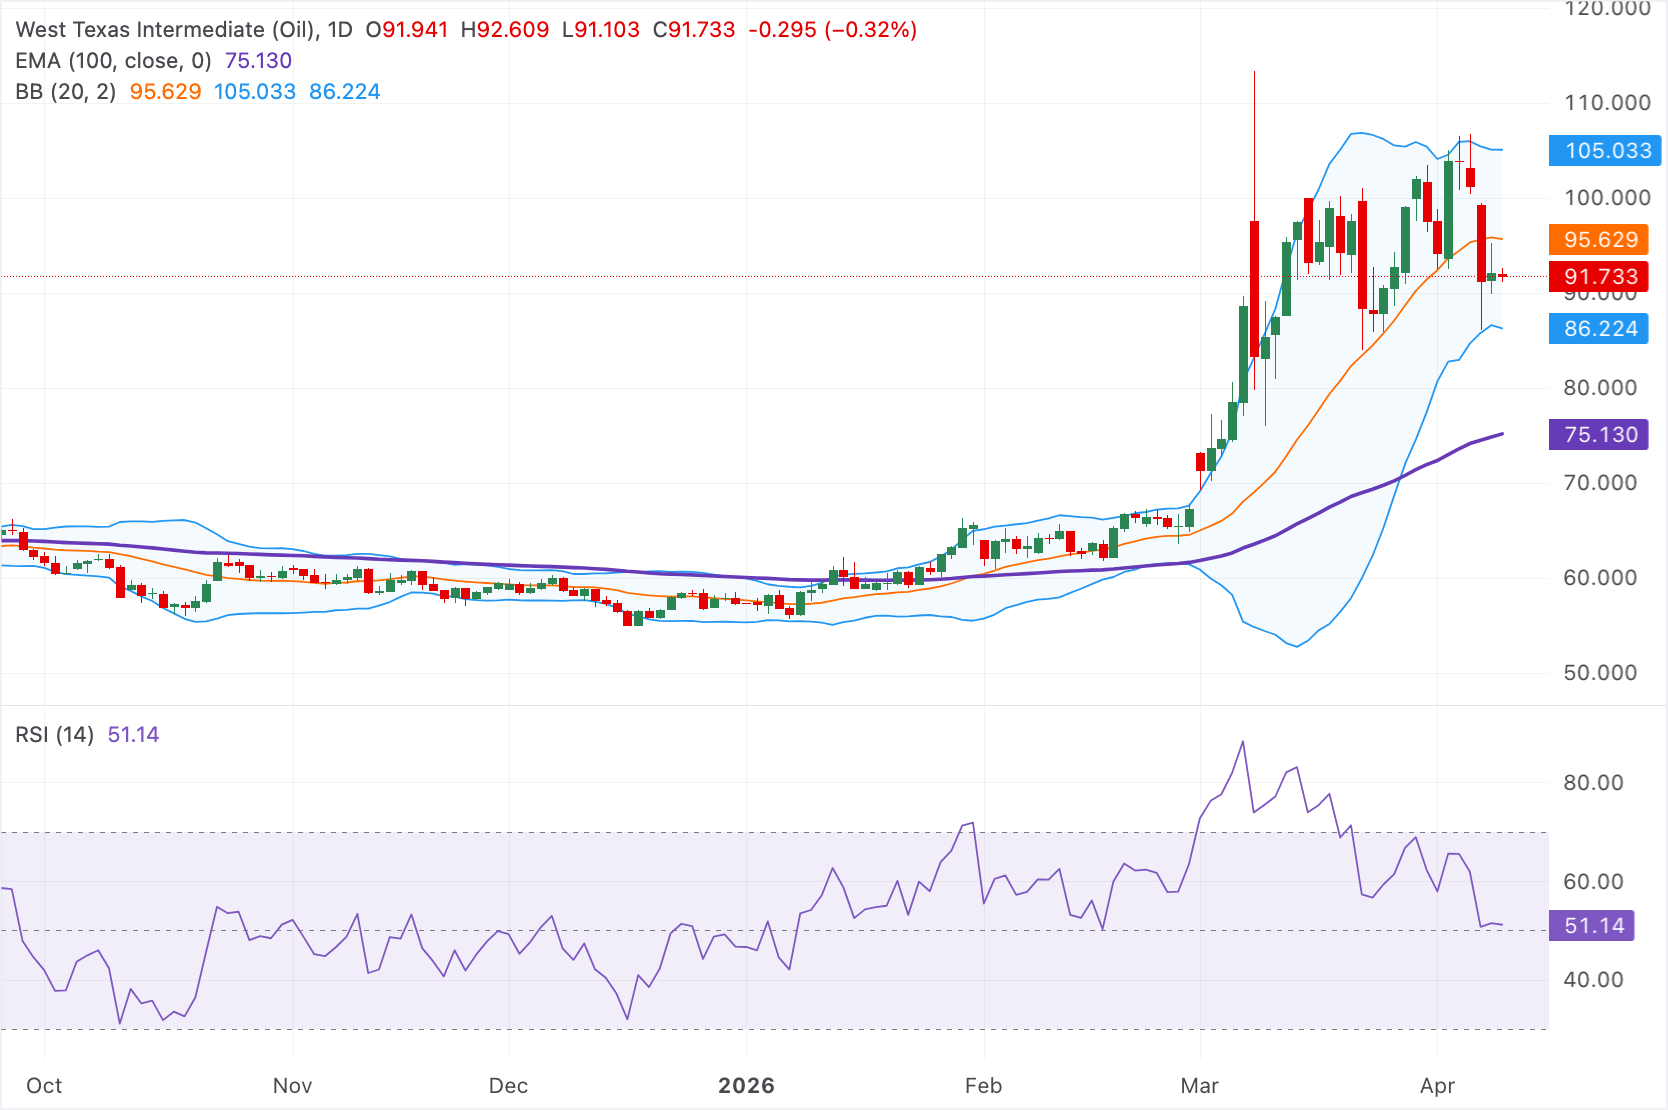Click the close value C91.733 in the legend
This screenshot has height=1110, width=1668.
[692, 30]
